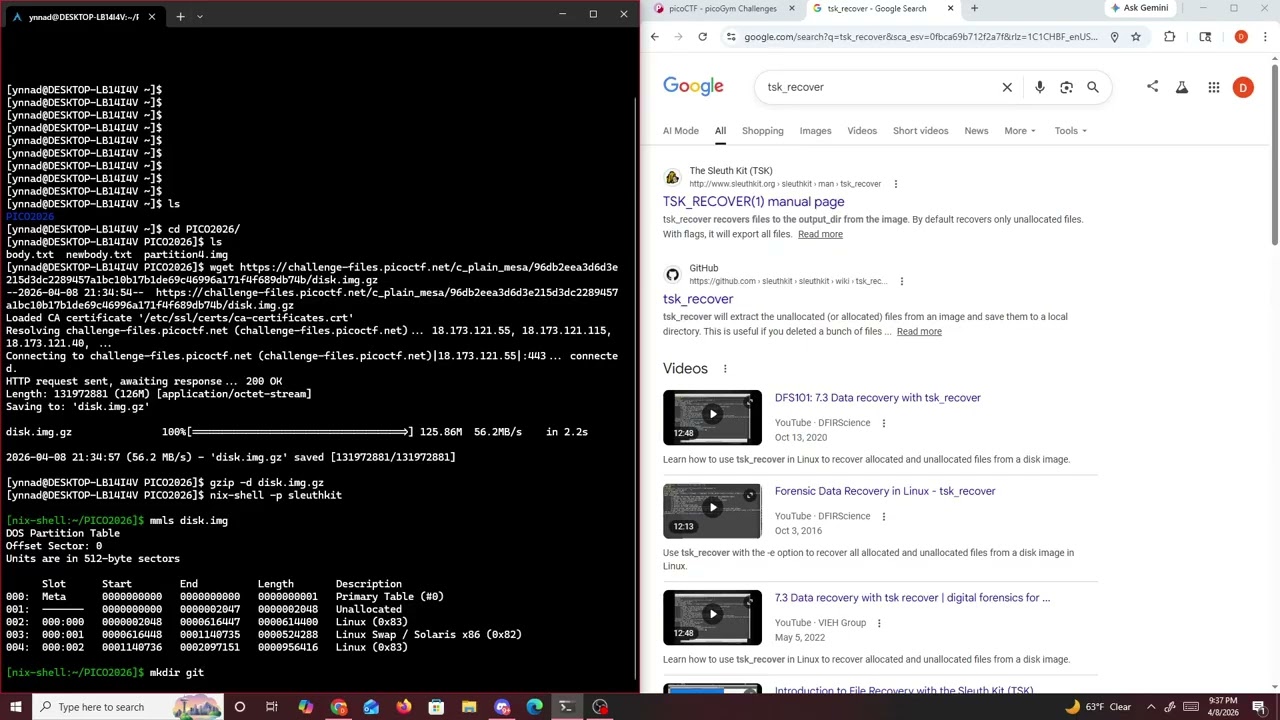Go back in Chrome
This screenshot has height=720, width=1280.
(655, 37)
